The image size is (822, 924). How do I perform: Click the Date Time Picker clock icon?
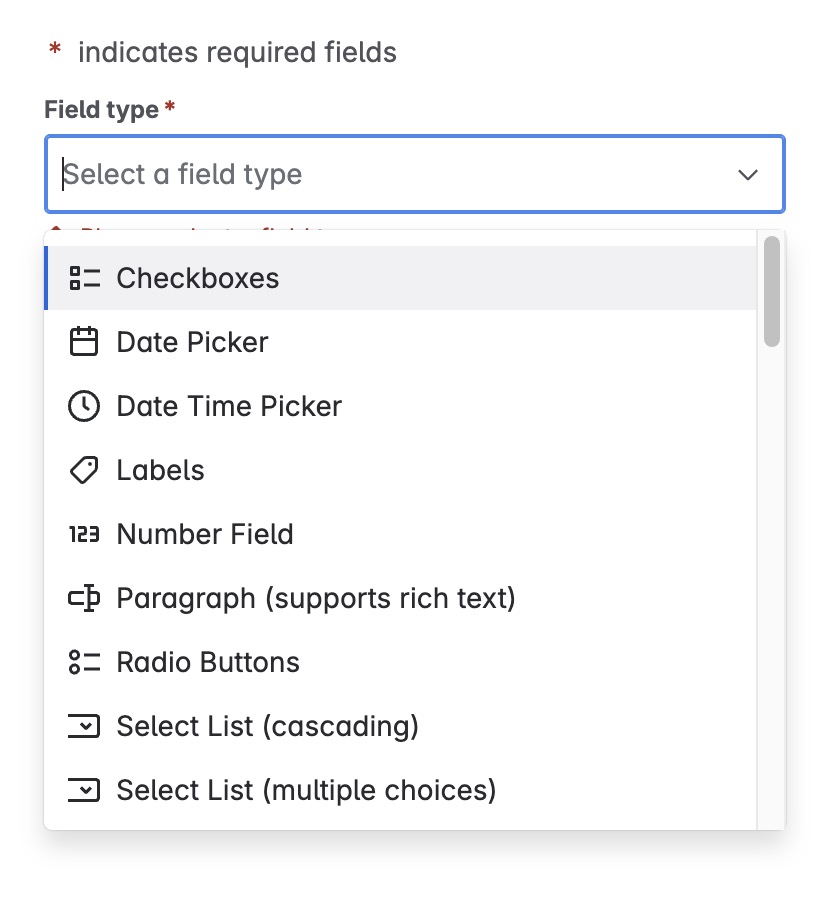coord(84,406)
